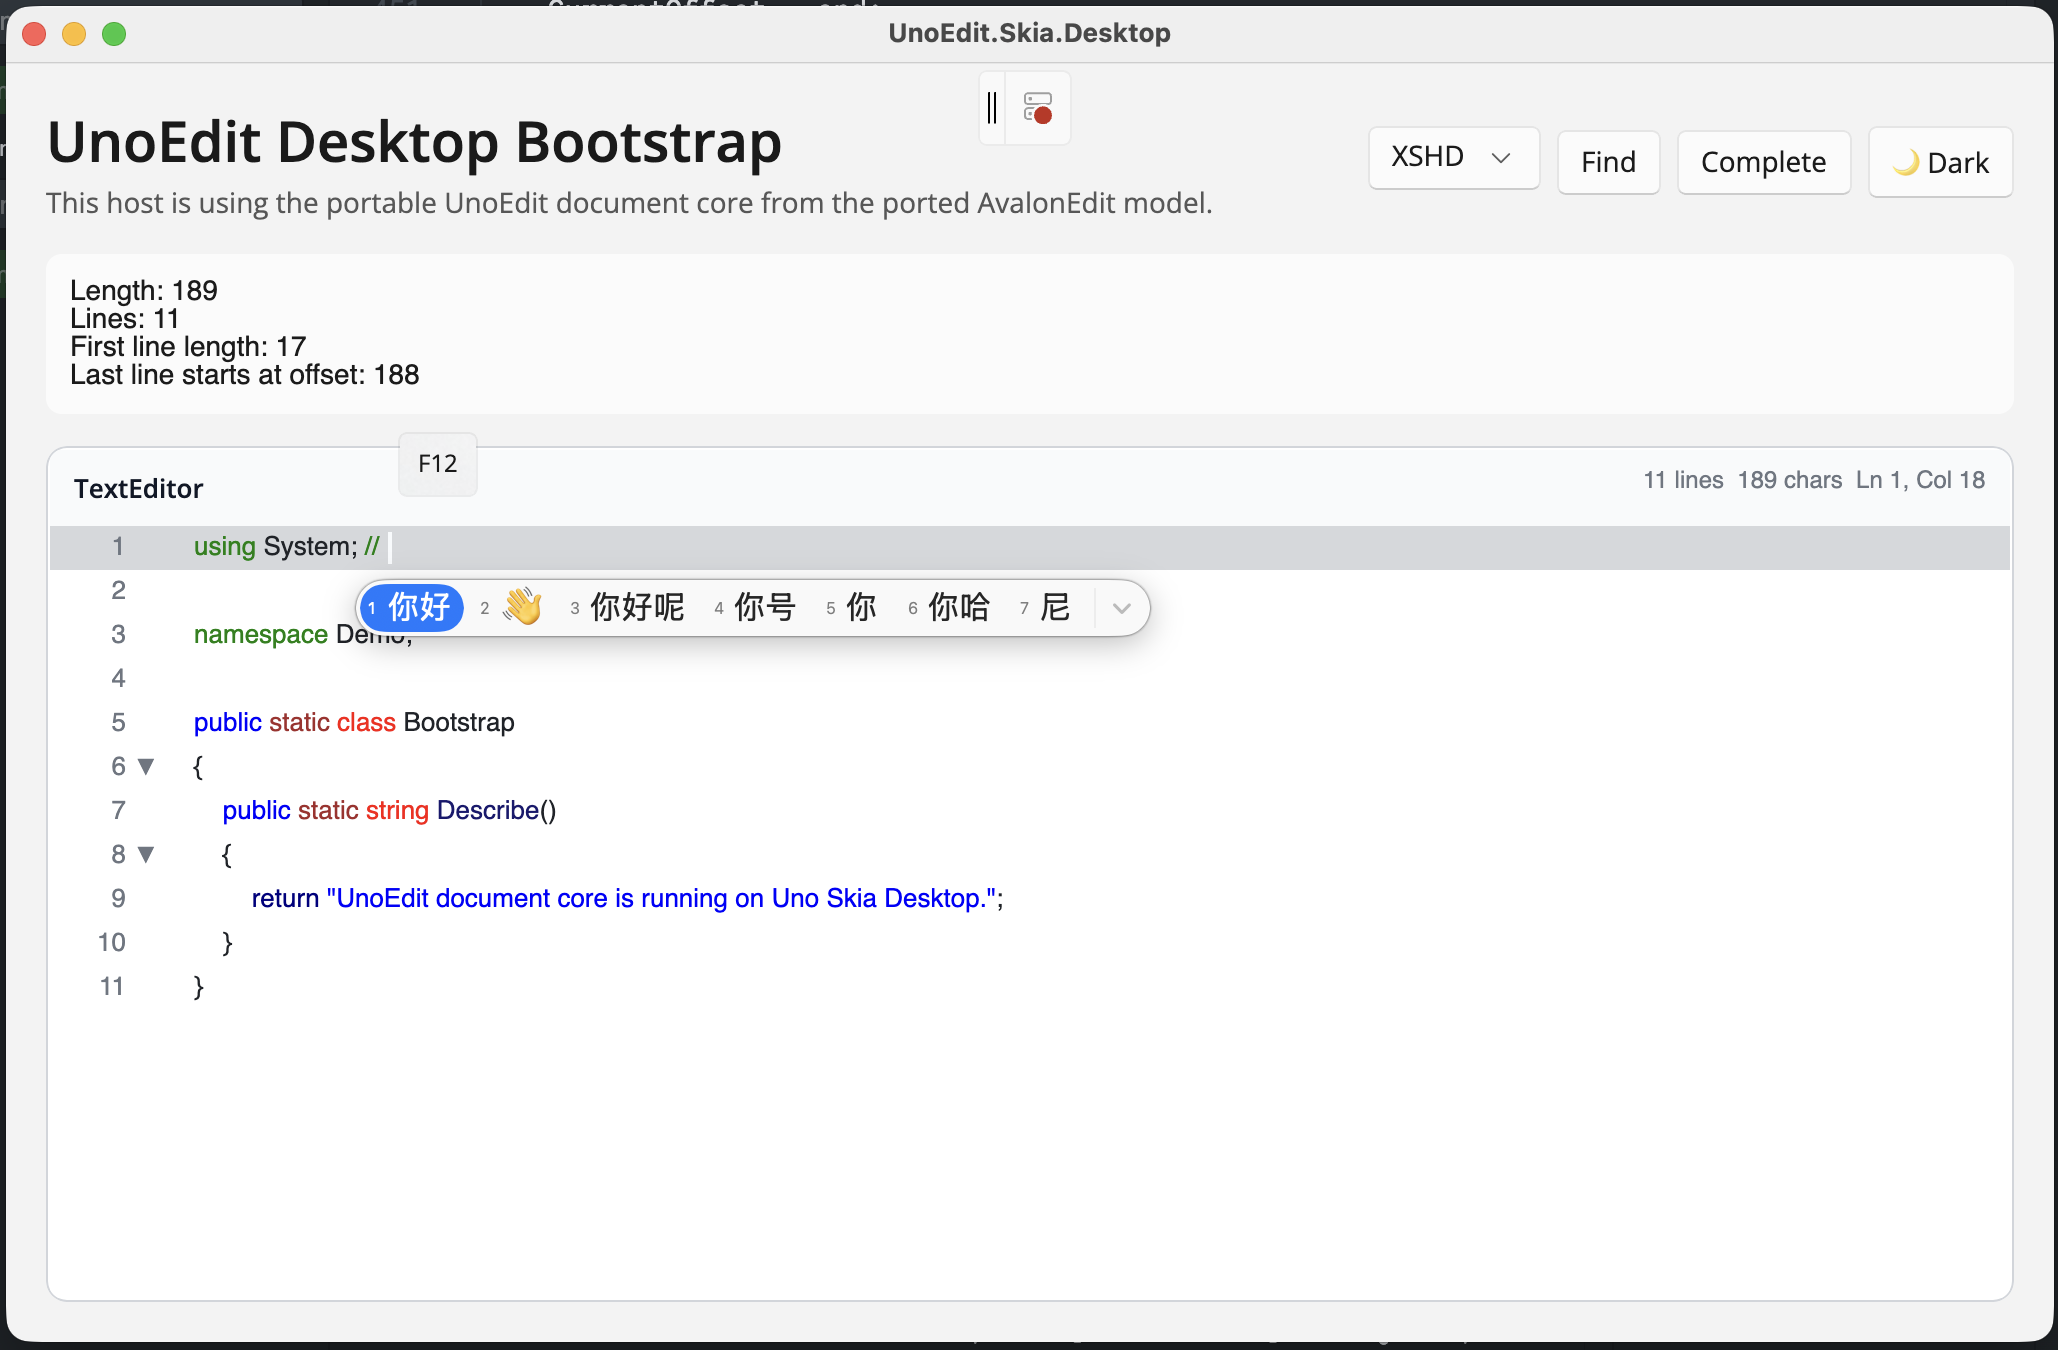Viewport: 2058px width, 1350px height.
Task: Click the '189 chars' status text
Action: click(1790, 480)
